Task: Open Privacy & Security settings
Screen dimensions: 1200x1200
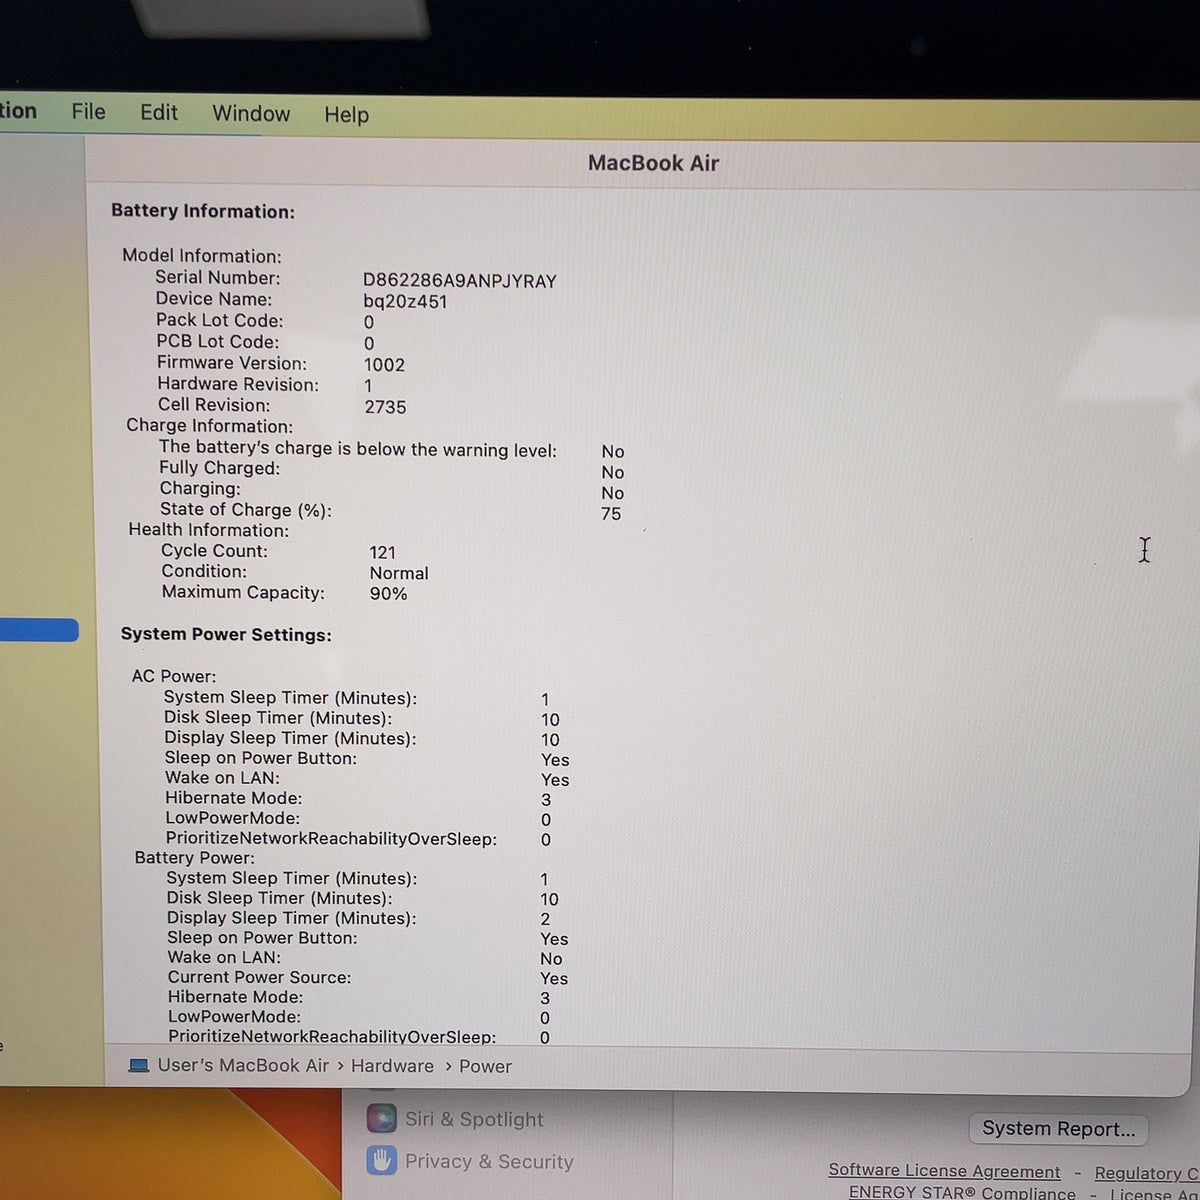Action: pos(489,1161)
